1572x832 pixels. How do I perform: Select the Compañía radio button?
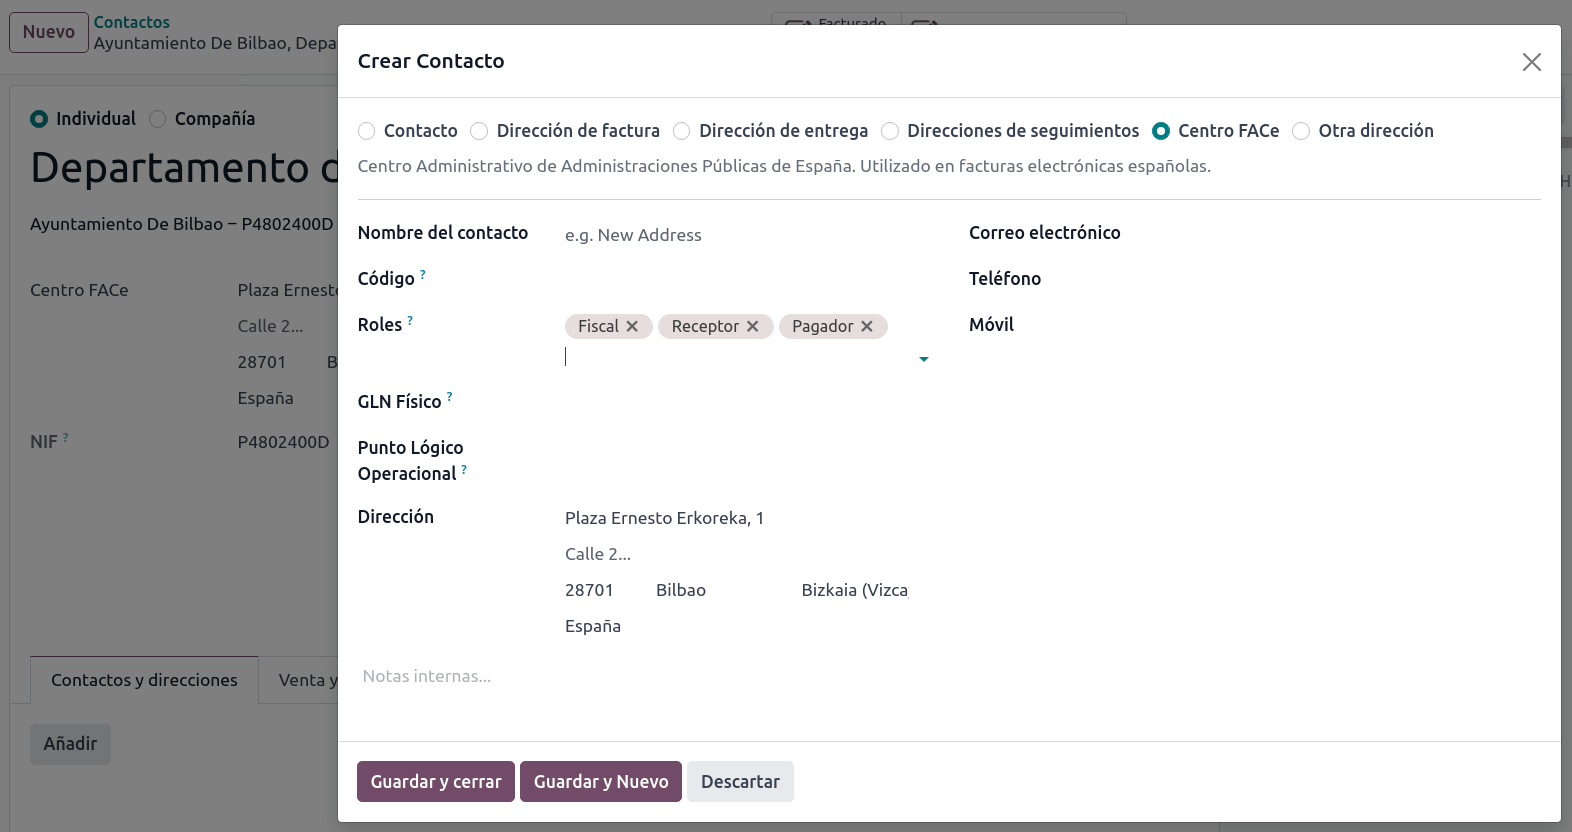[156, 118]
